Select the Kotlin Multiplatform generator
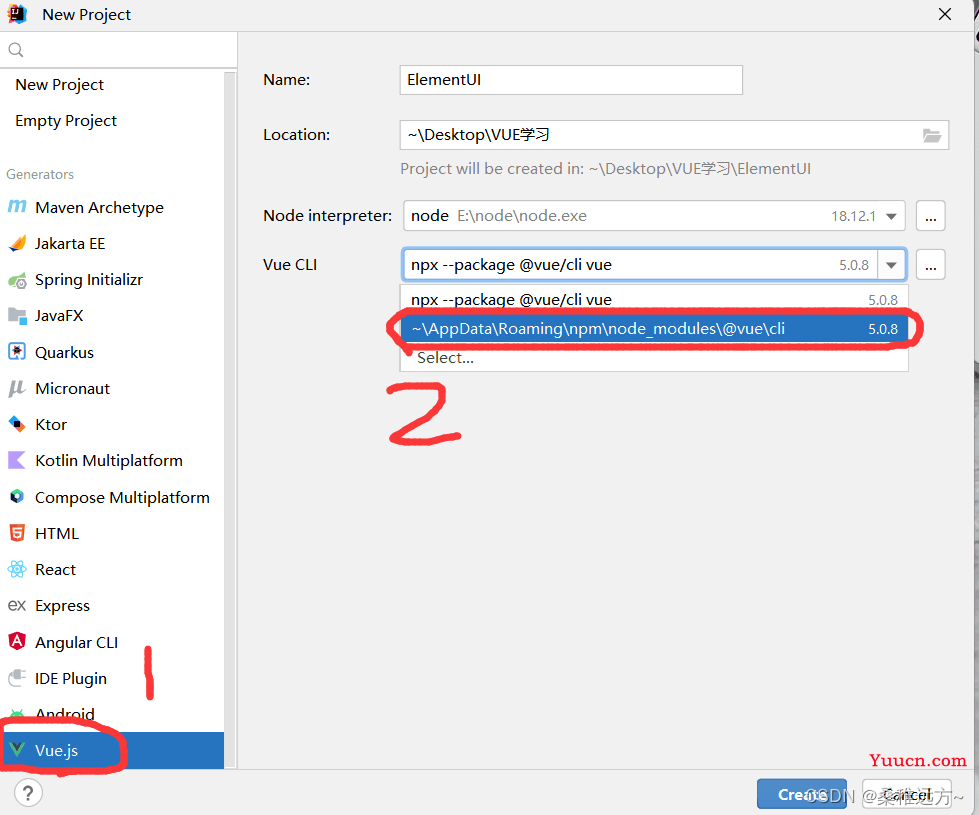Viewport: 979px width, 815px height. (112, 461)
